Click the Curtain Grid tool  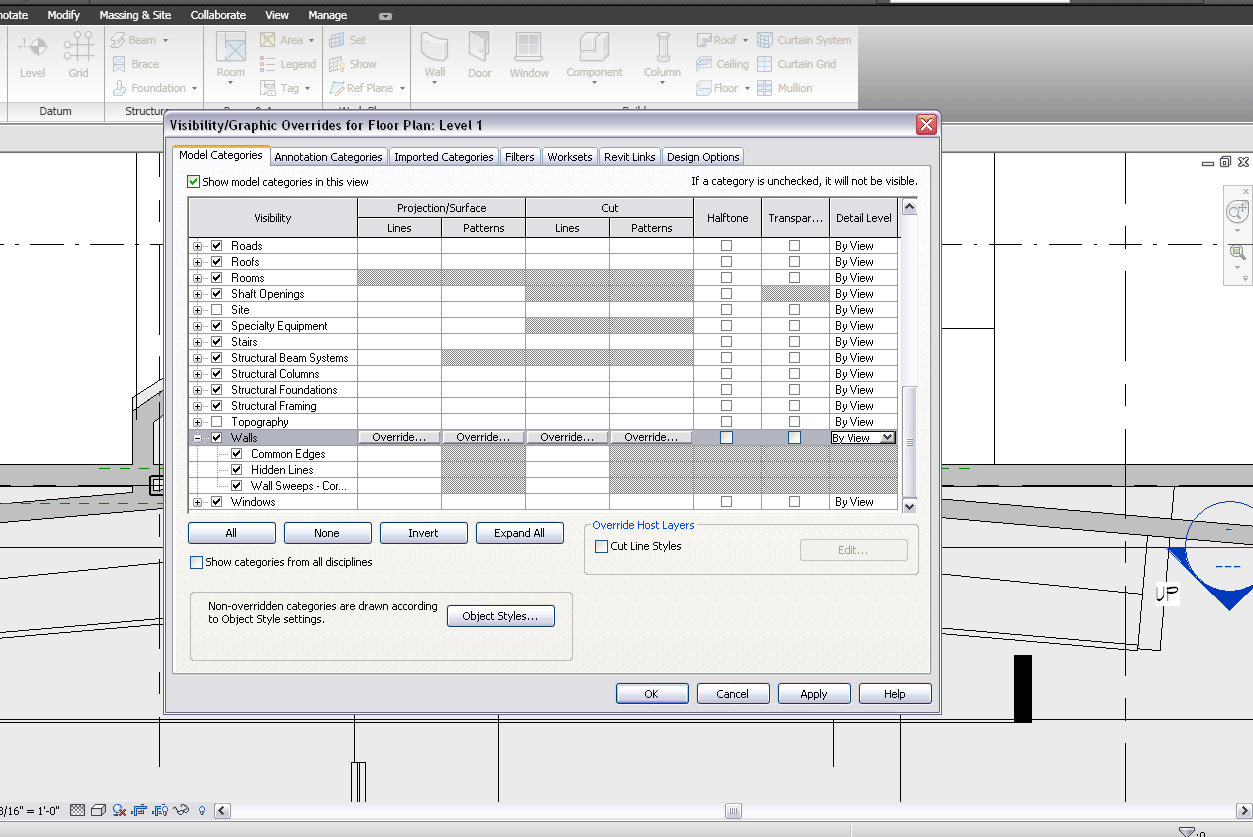click(x=796, y=64)
